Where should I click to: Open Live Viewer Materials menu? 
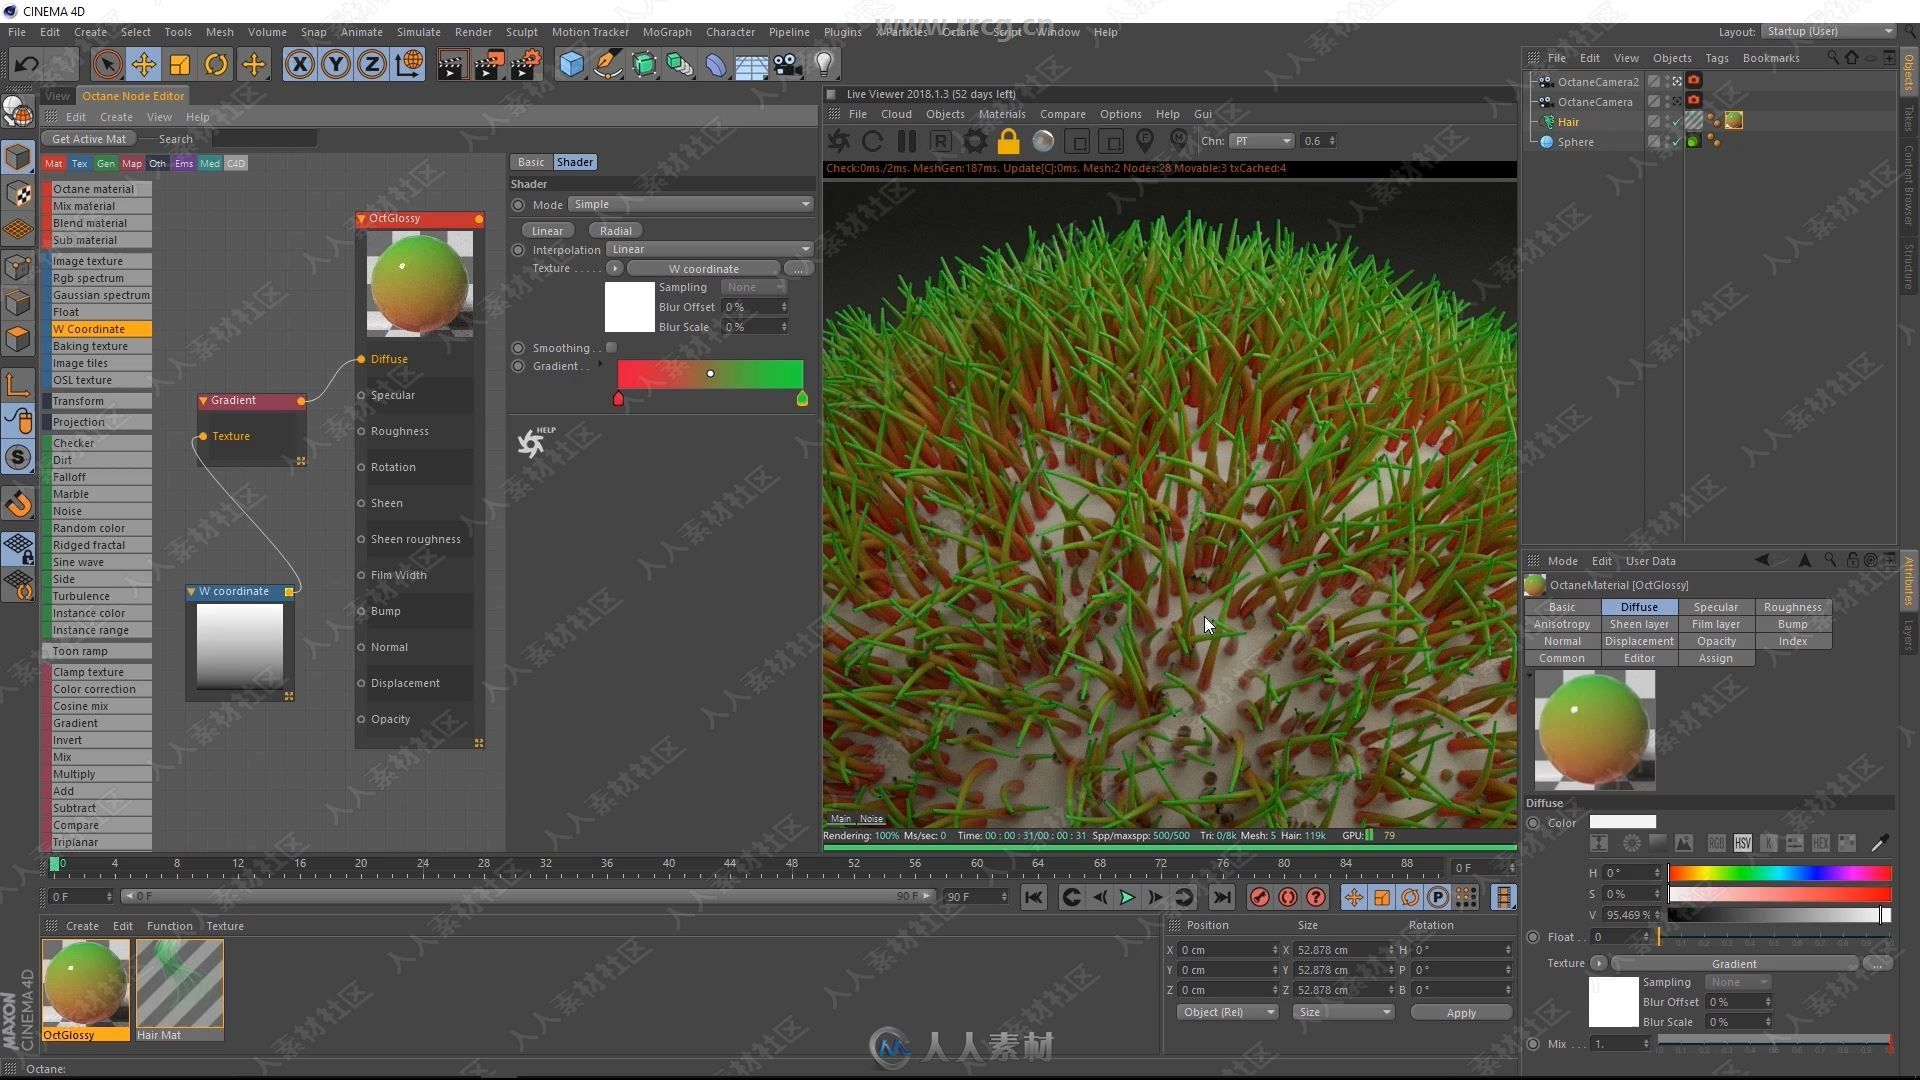[x=1002, y=114]
